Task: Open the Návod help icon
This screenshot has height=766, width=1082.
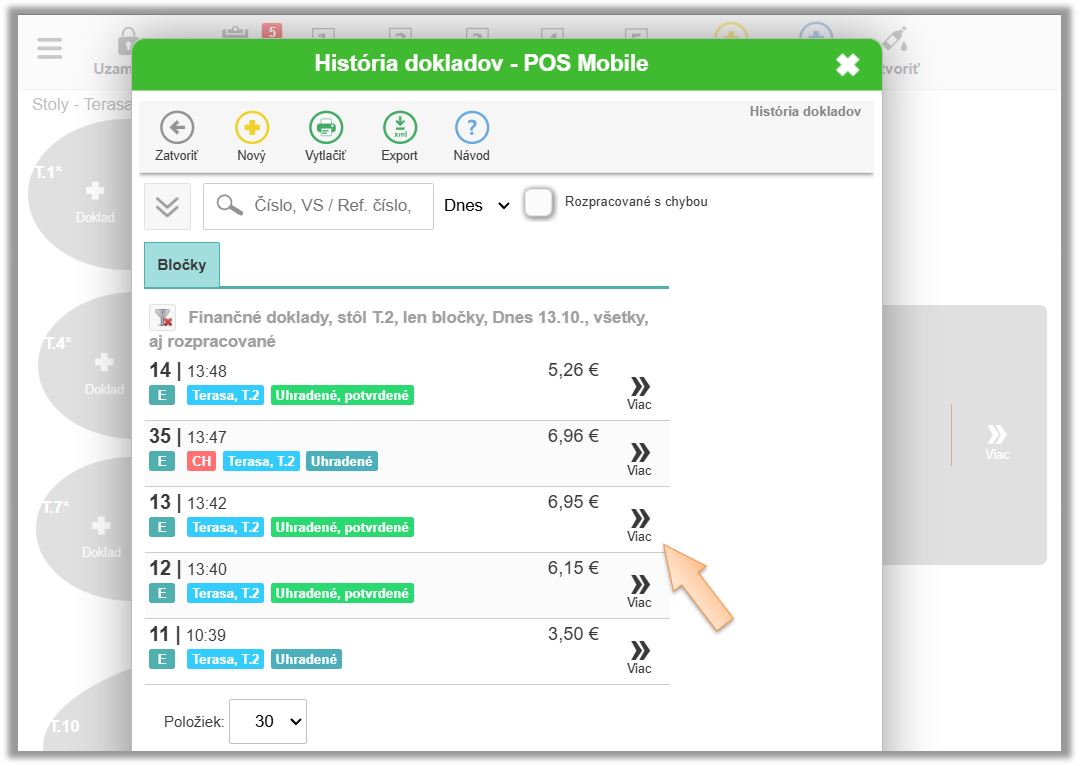Action: [x=471, y=128]
